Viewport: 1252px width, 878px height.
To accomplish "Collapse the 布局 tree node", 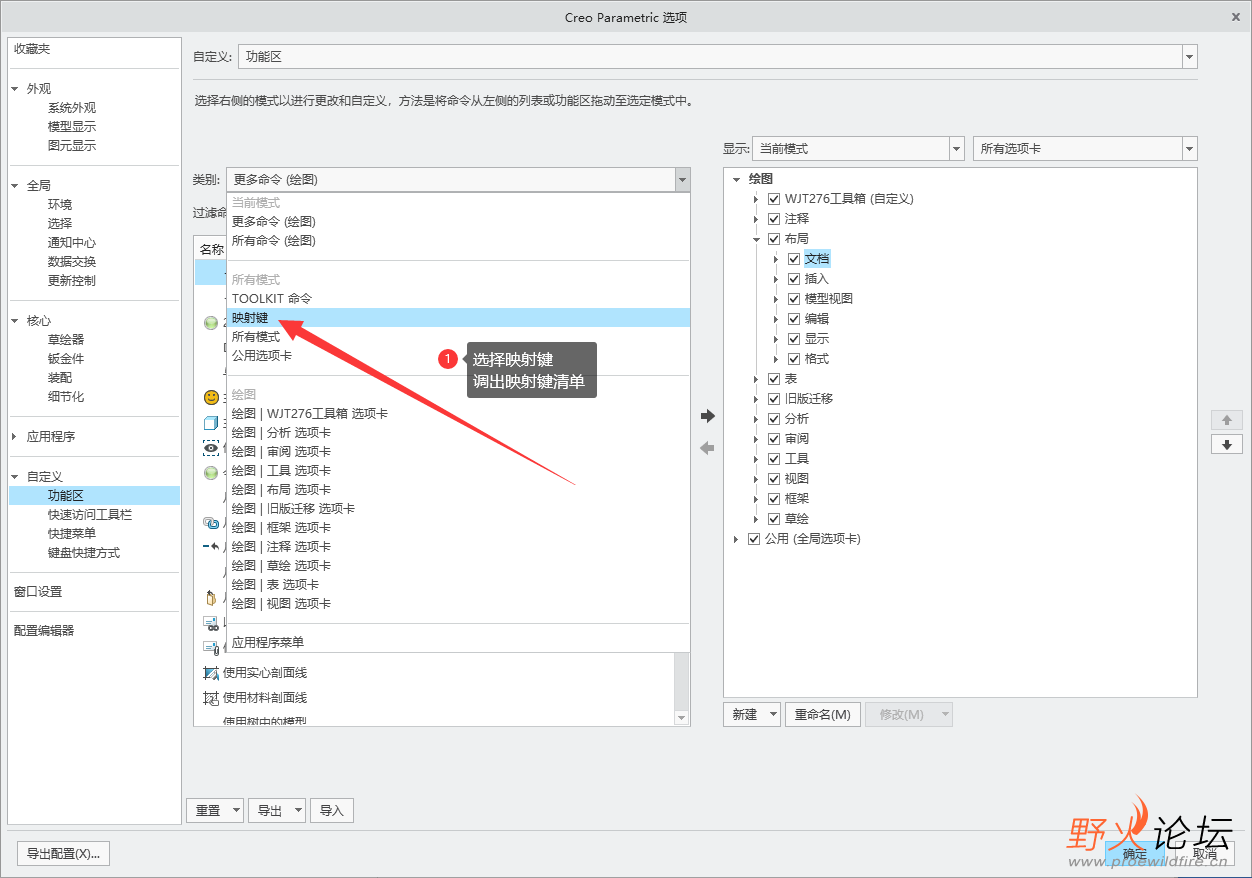I will 757,239.
